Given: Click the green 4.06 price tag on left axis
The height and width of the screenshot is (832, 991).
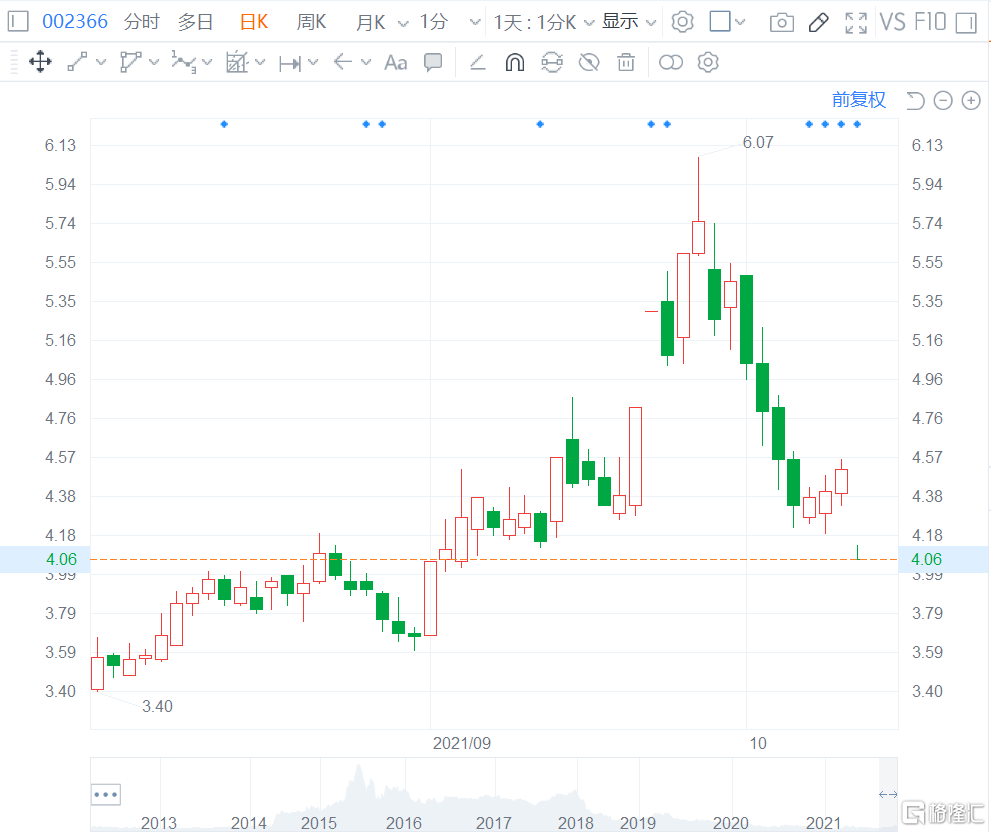Looking at the screenshot, I should tap(61, 559).
